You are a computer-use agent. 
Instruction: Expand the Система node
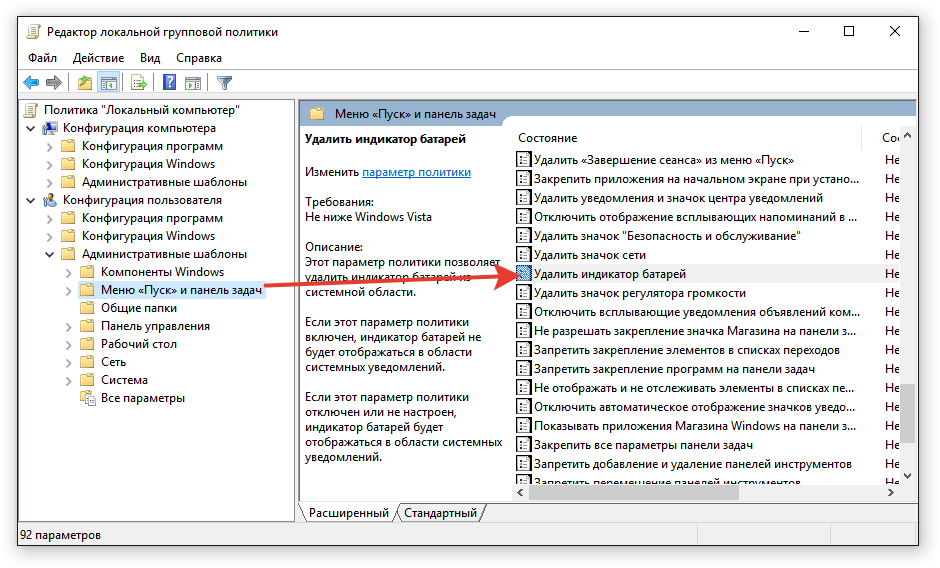tap(68, 381)
